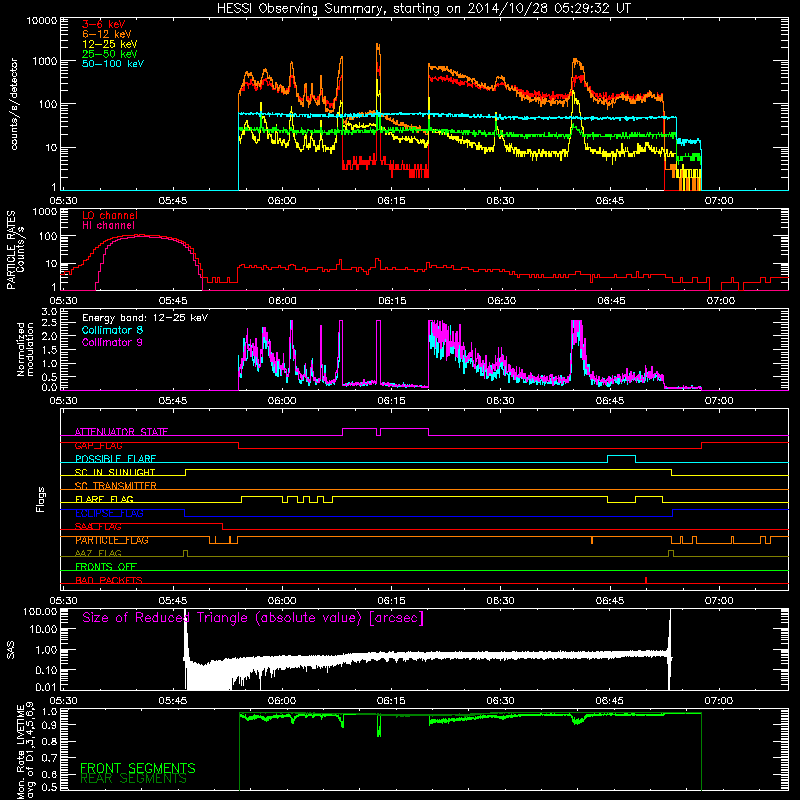Viewport: 800px width, 800px height.
Task: Select the REAR SEGMENTS legend label
Action: click(x=134, y=779)
